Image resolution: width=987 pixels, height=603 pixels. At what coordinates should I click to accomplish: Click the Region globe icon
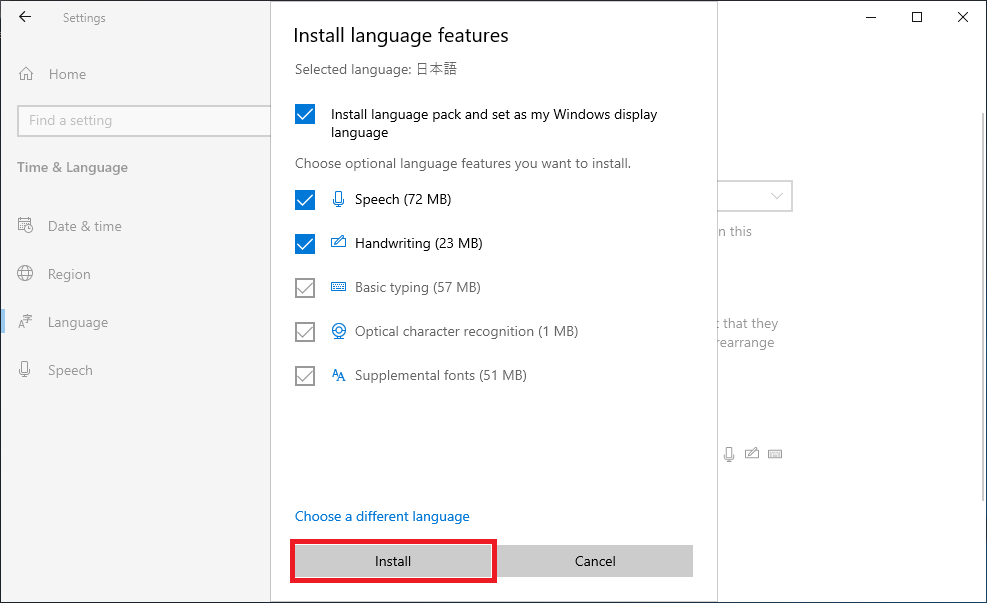point(25,273)
